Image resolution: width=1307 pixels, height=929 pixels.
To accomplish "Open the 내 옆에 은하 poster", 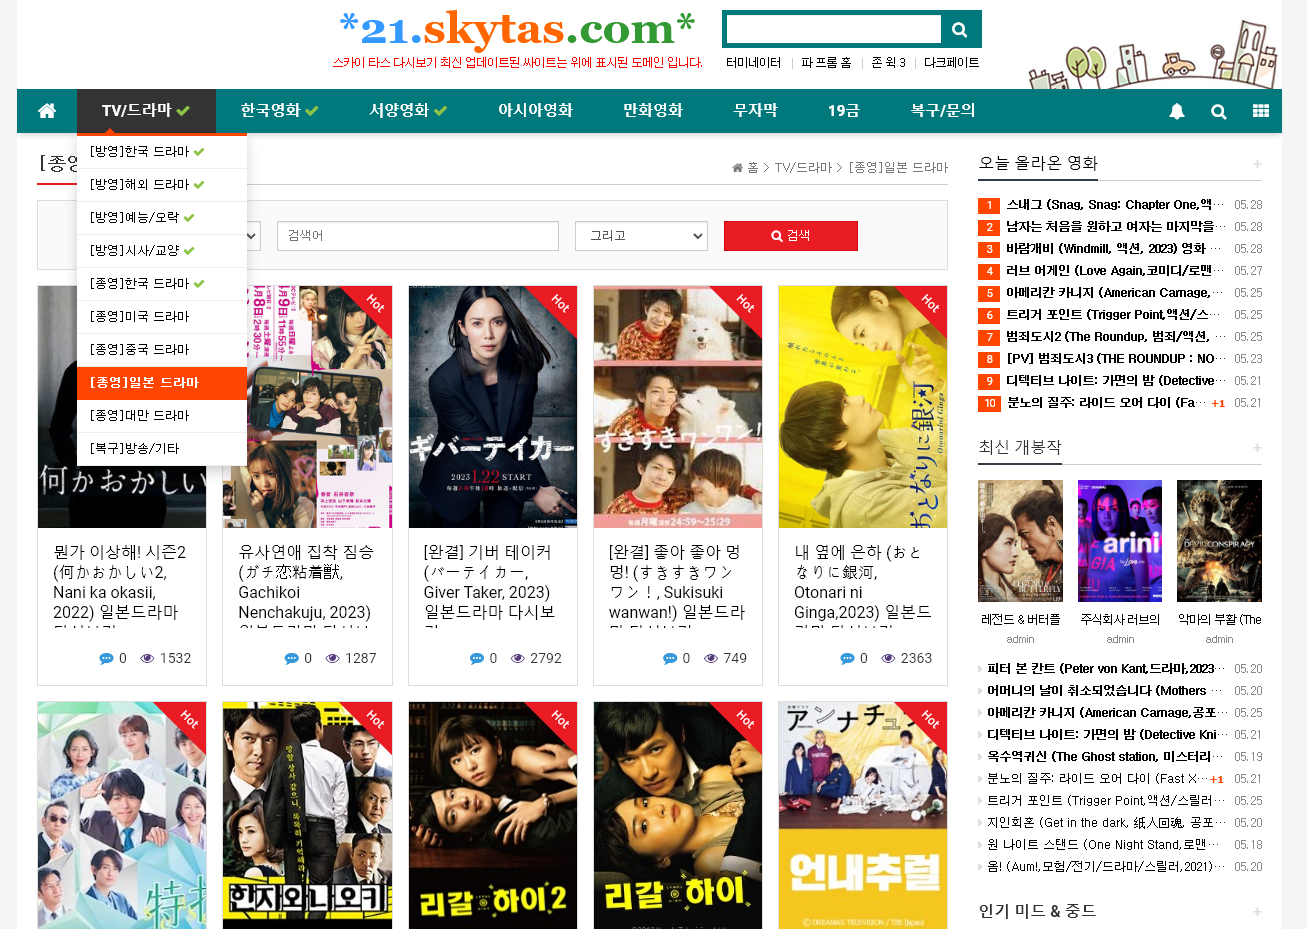I will (863, 407).
